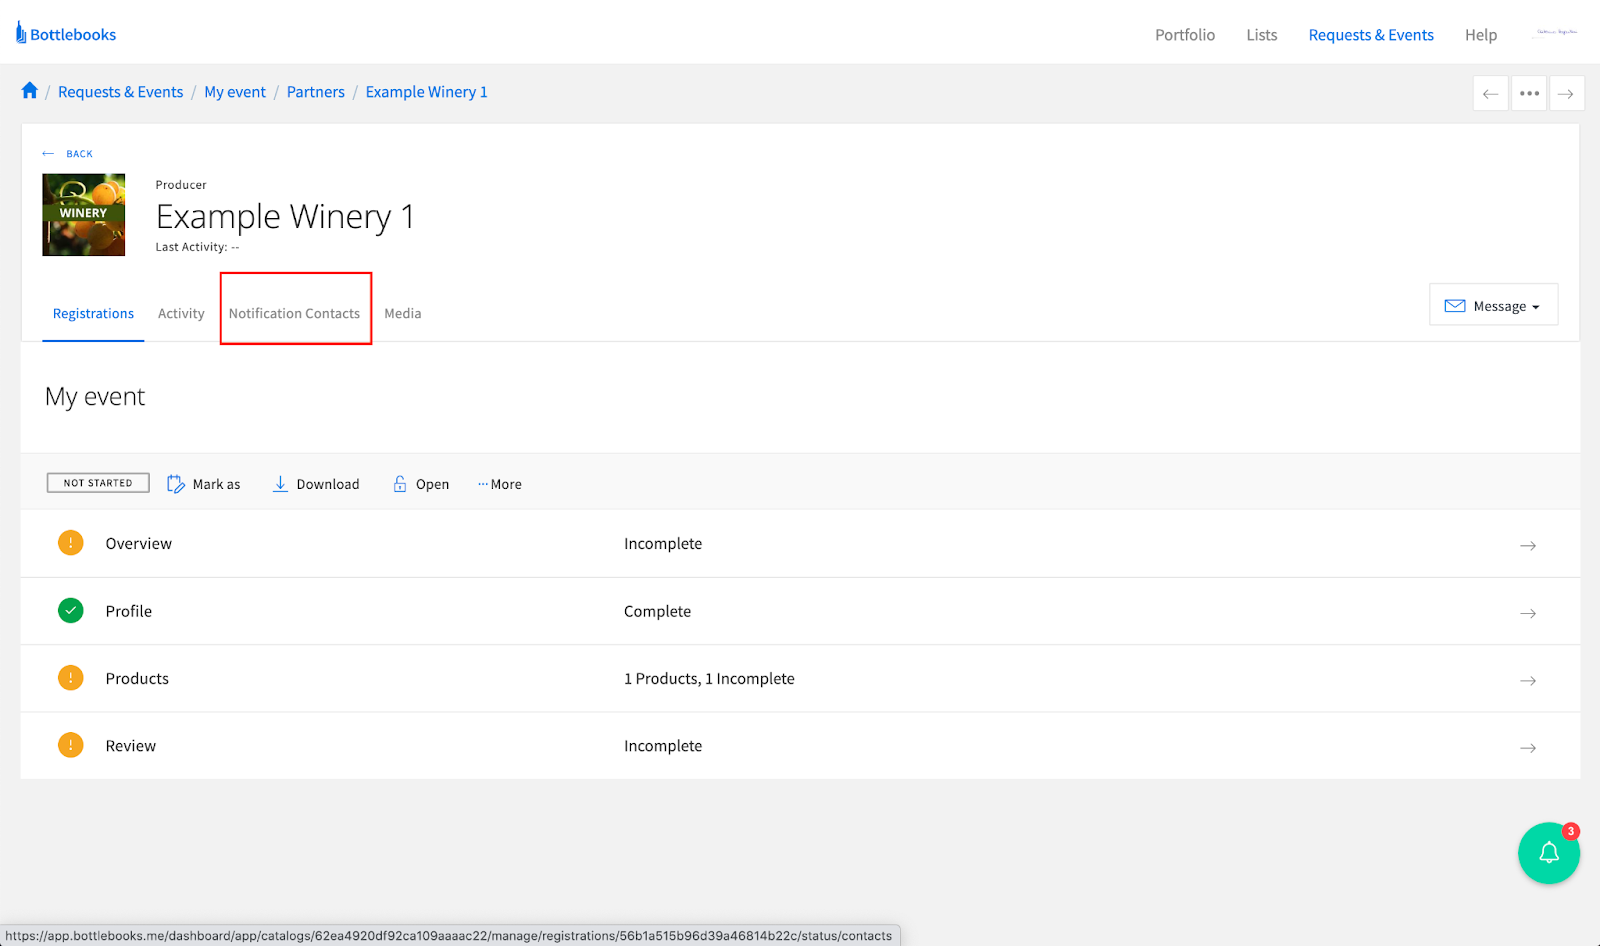Click the Overview row label

point(139,544)
